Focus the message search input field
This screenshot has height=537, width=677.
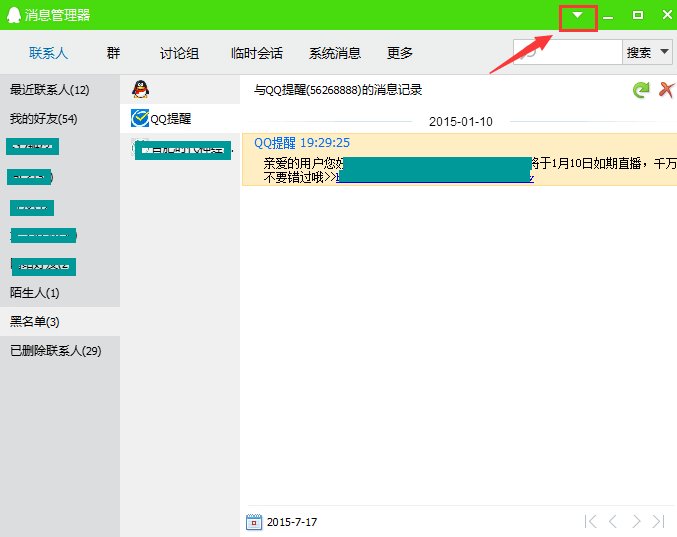(567, 52)
